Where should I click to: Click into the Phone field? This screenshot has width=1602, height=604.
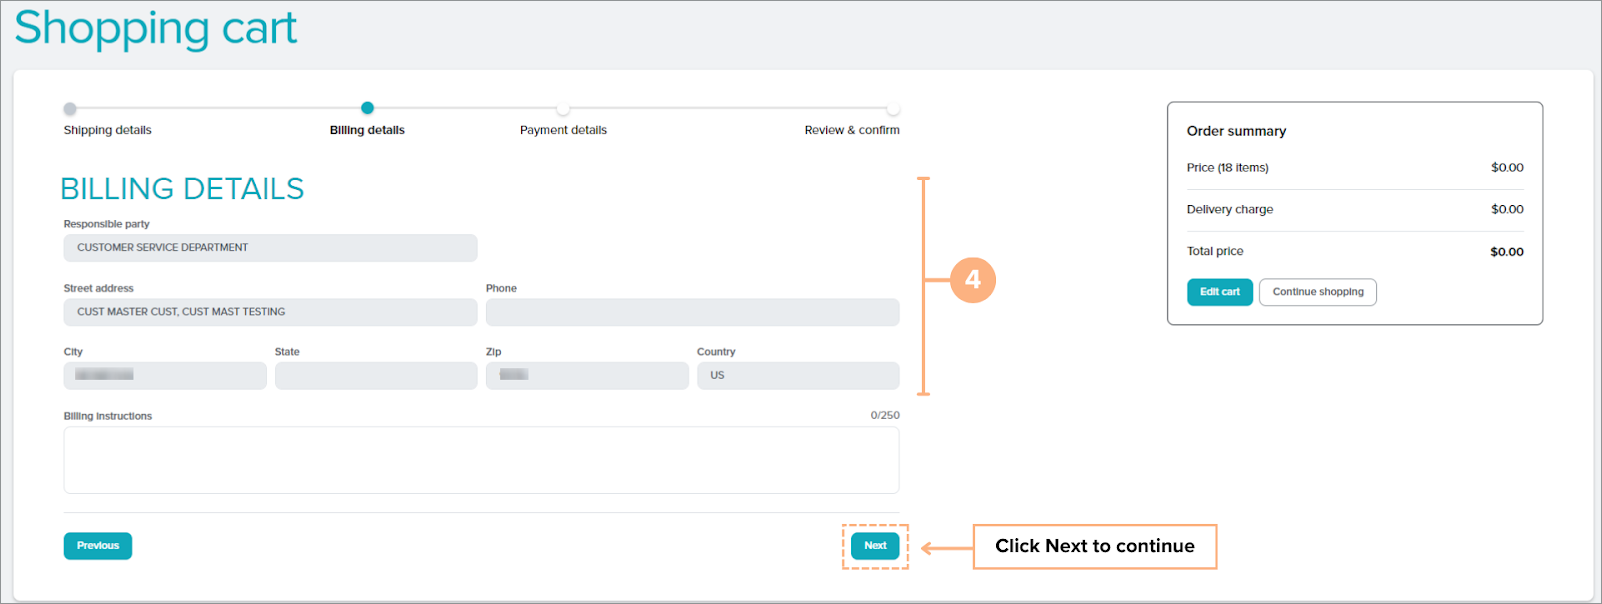tap(692, 312)
